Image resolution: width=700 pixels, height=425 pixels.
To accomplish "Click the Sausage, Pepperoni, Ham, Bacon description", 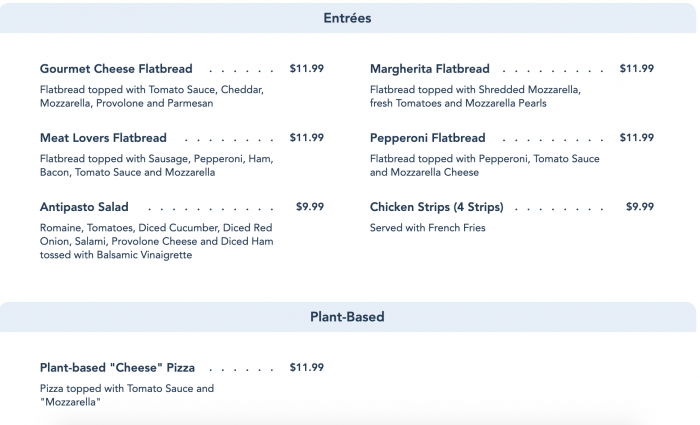I will click(x=156, y=165).
